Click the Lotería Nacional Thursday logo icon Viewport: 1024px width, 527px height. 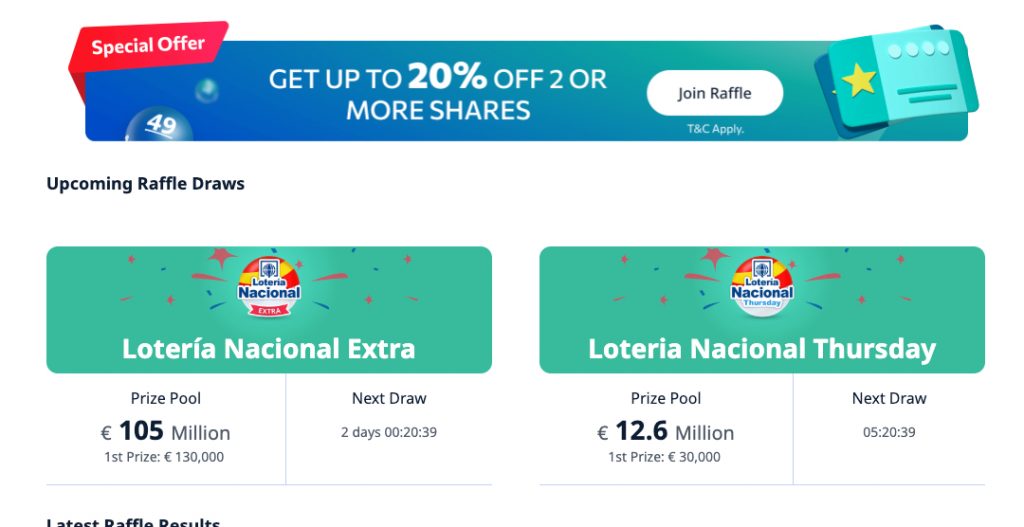coord(762,288)
